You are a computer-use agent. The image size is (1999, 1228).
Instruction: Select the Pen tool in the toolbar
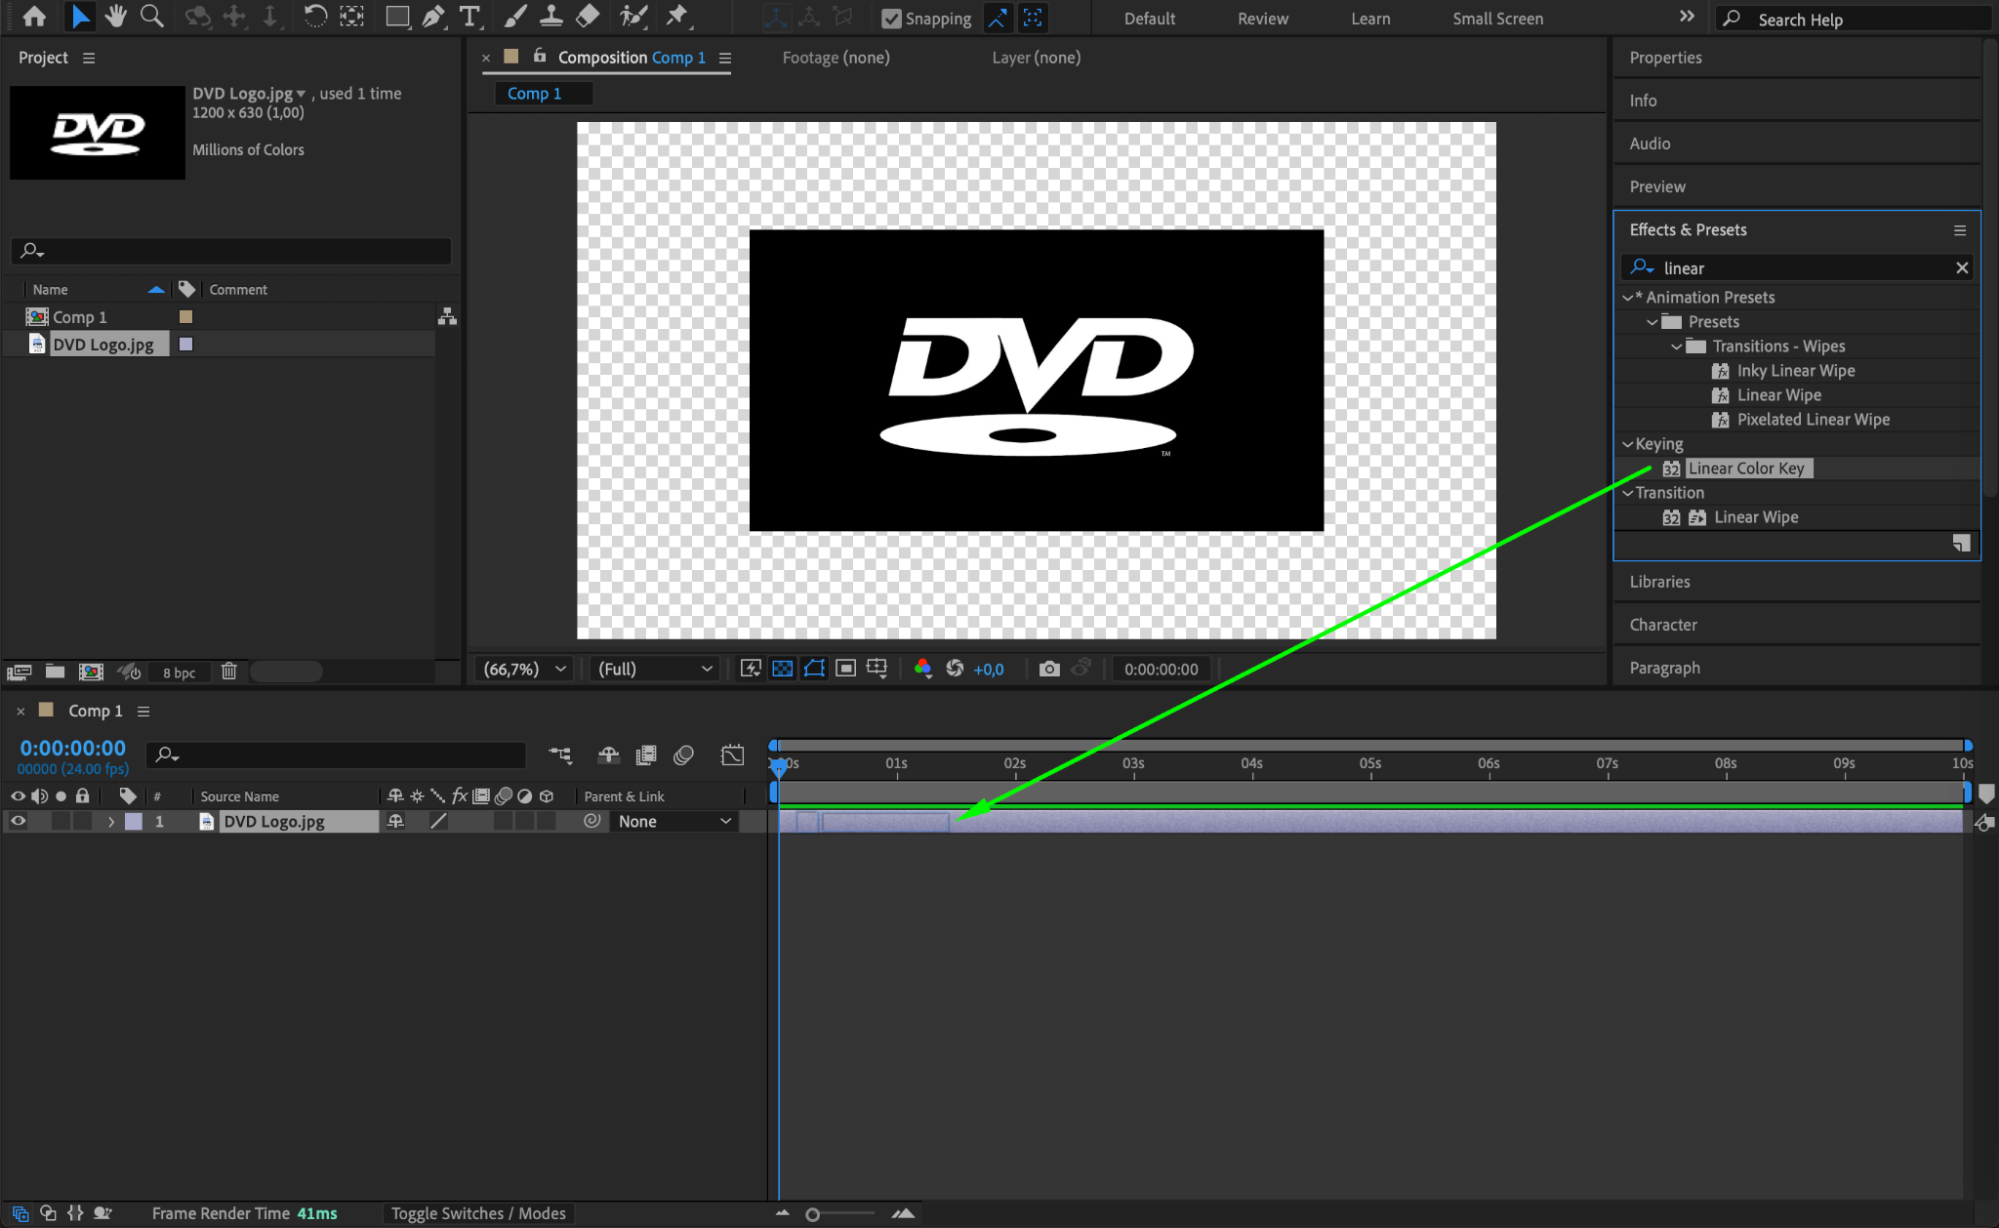click(x=433, y=17)
